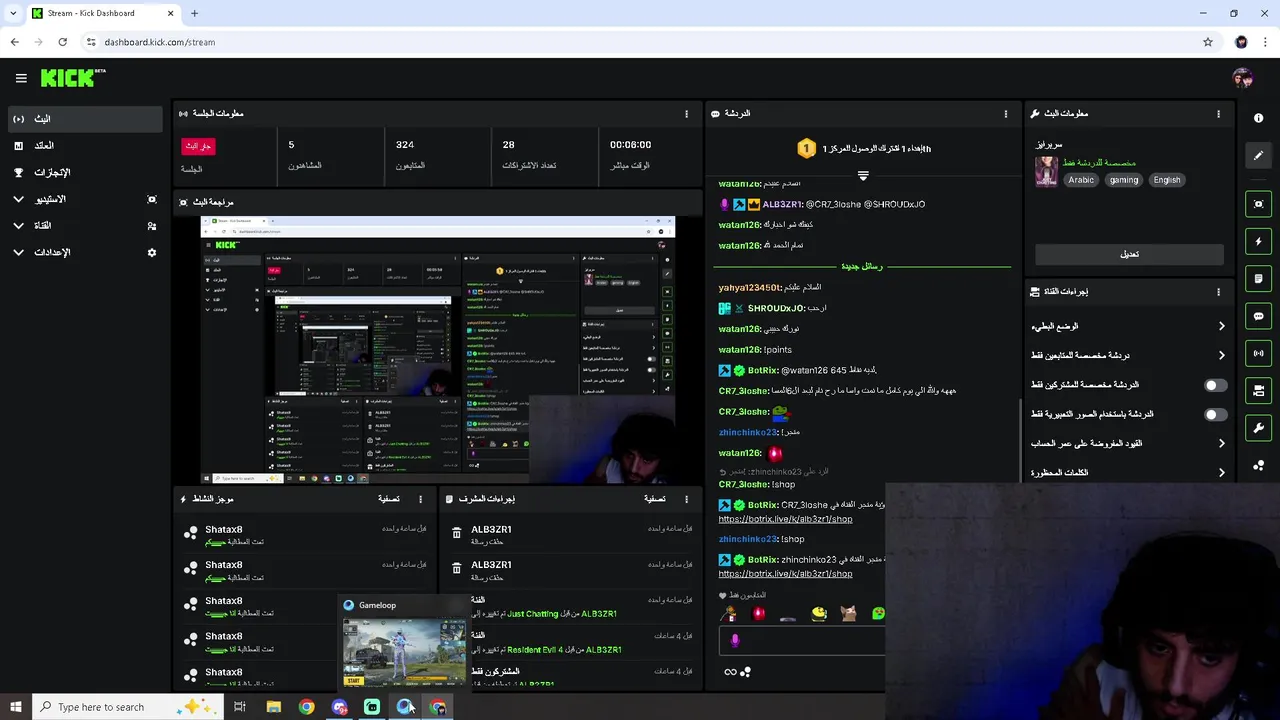Click the first Shatax8 activity entry

(306, 535)
